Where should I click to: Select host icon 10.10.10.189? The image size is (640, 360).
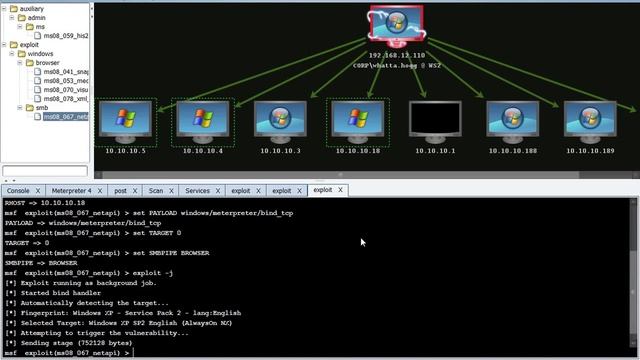click(590, 122)
